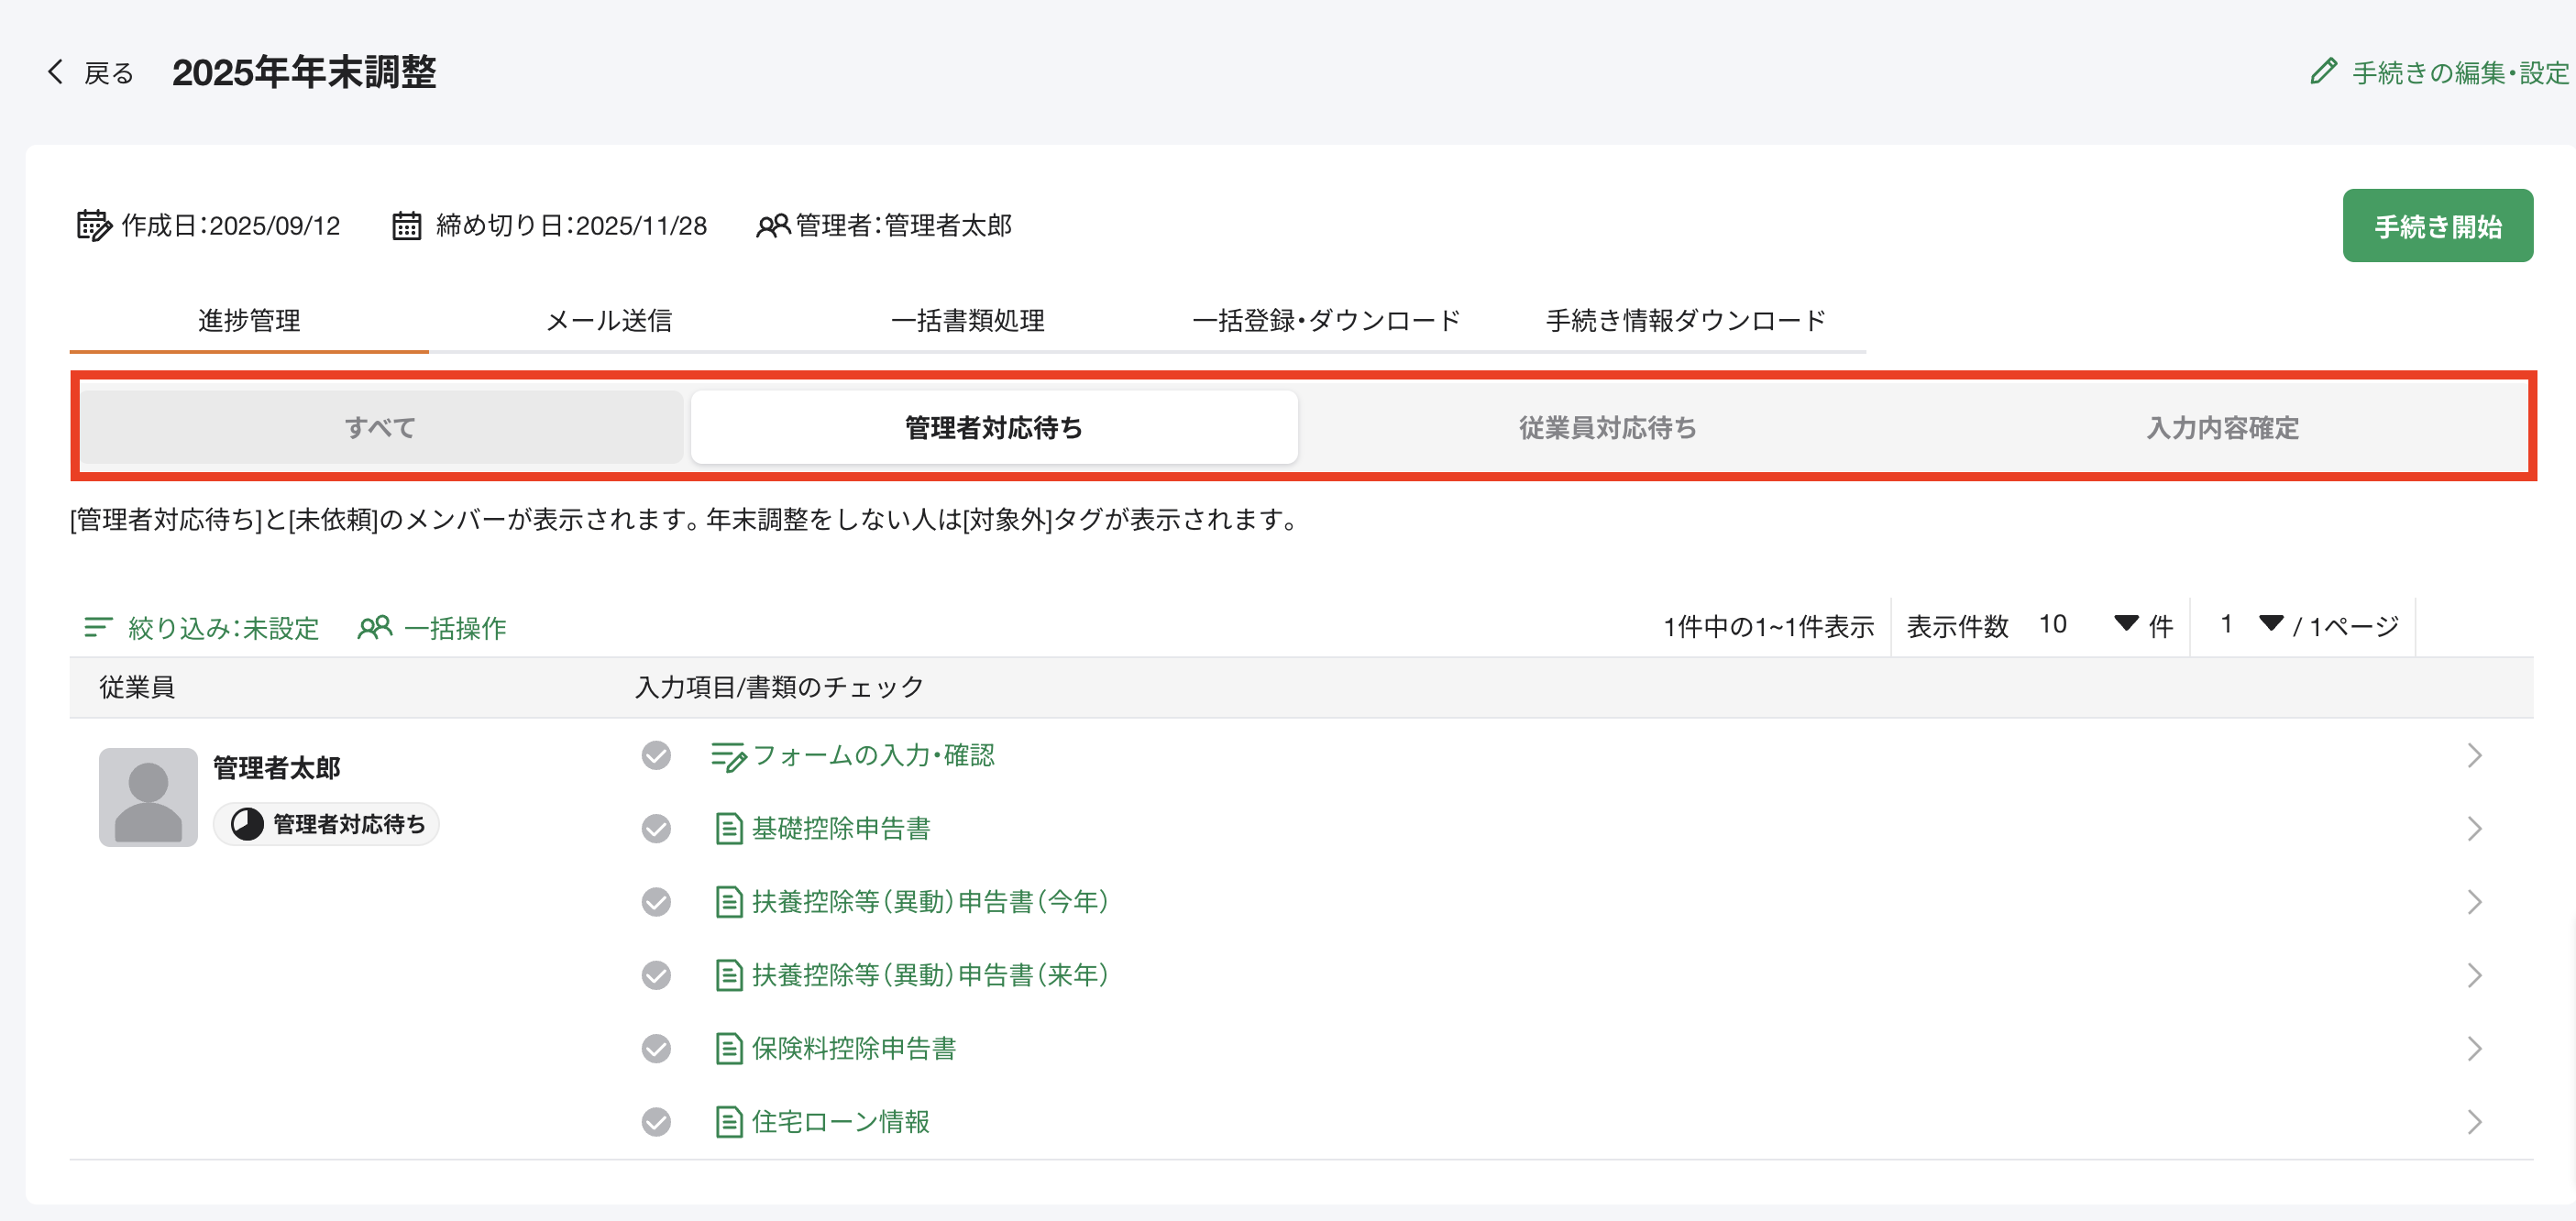Open the 基礎控除申告書 link
The width and height of the screenshot is (2576, 1221).
(x=840, y=829)
